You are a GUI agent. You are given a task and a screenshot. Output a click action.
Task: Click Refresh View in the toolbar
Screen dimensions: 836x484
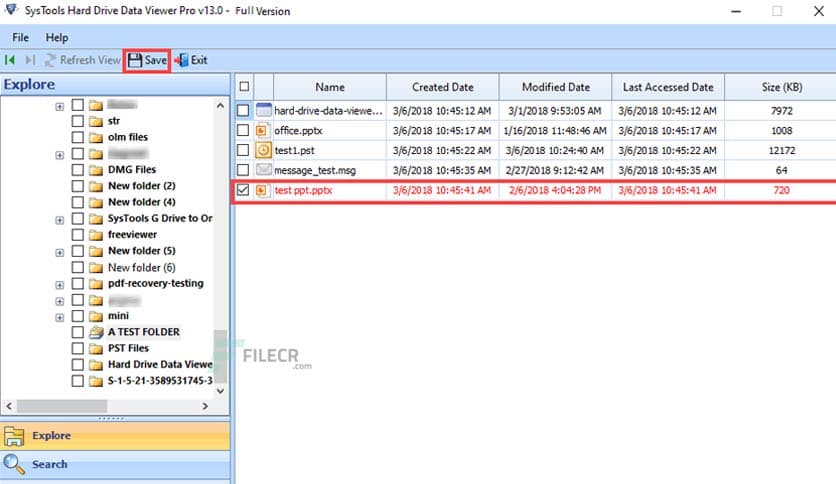pyautogui.click(x=83, y=60)
